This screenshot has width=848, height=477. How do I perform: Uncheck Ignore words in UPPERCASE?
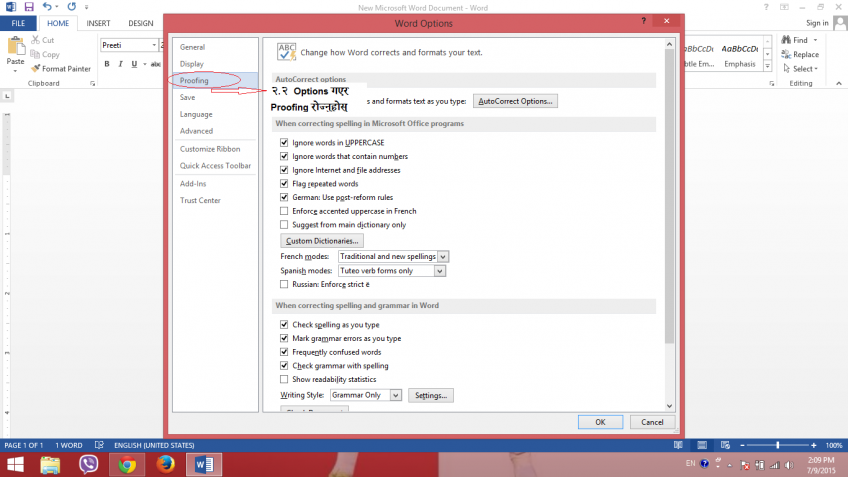point(284,143)
